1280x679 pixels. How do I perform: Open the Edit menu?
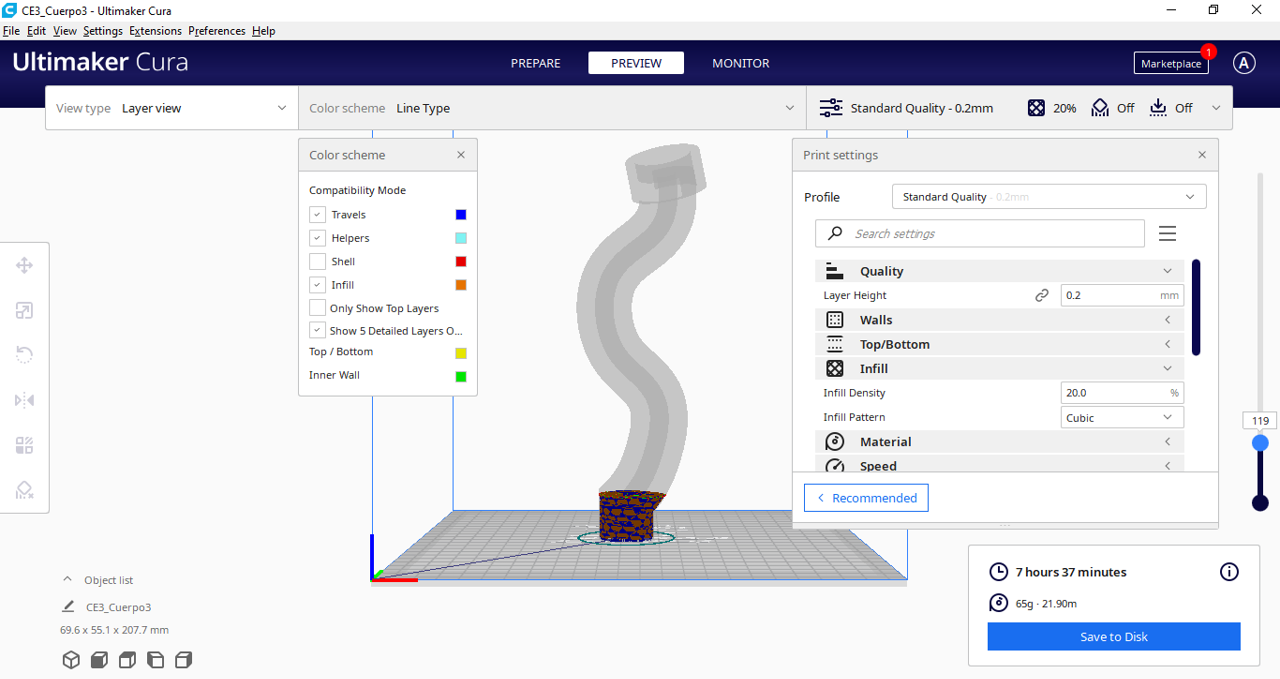(36, 31)
